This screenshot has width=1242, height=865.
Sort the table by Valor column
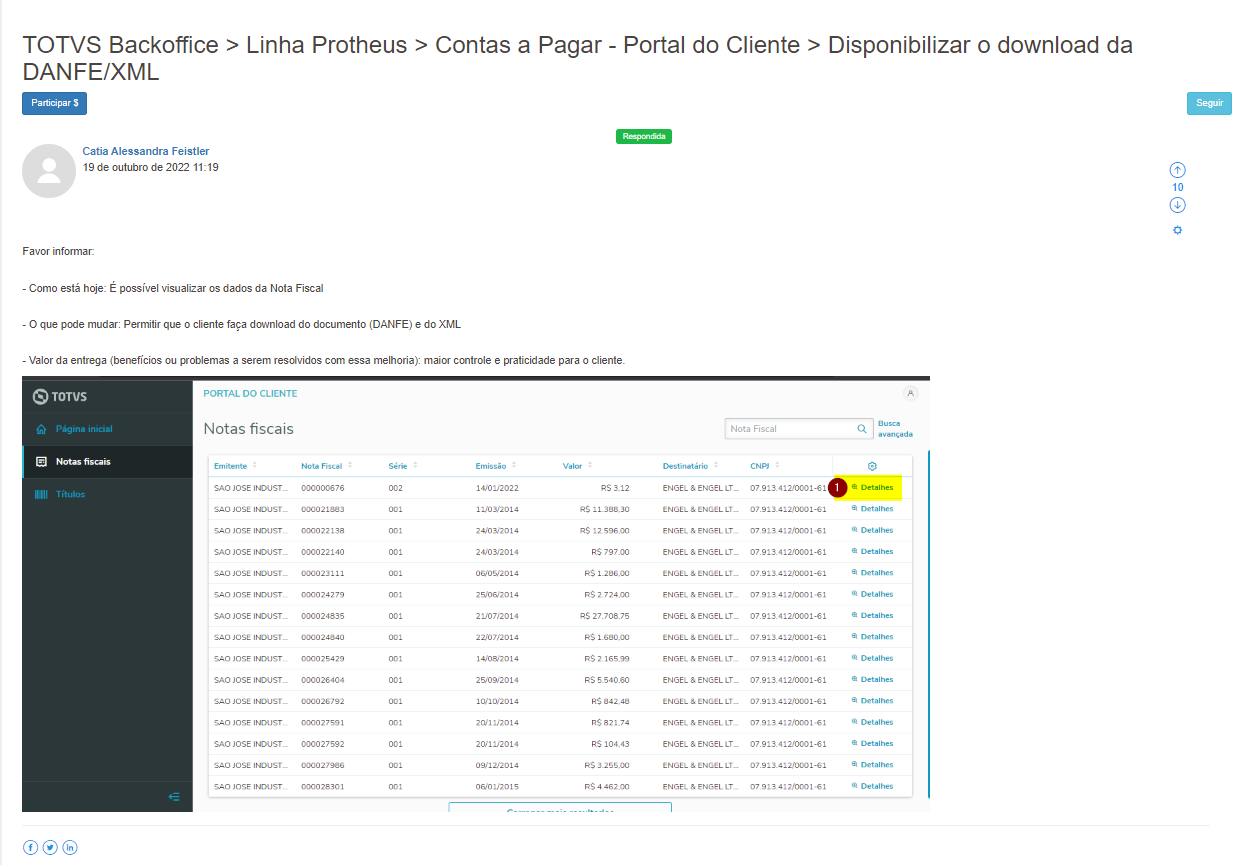click(x=578, y=466)
